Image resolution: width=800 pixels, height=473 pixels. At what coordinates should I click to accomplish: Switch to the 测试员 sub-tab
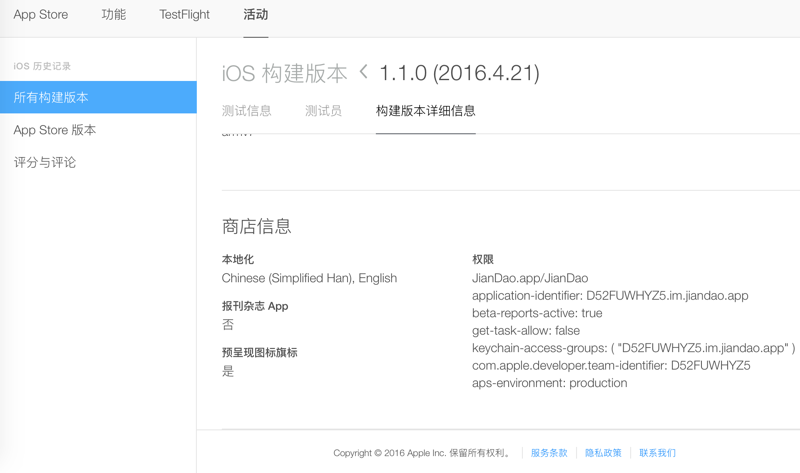click(323, 111)
